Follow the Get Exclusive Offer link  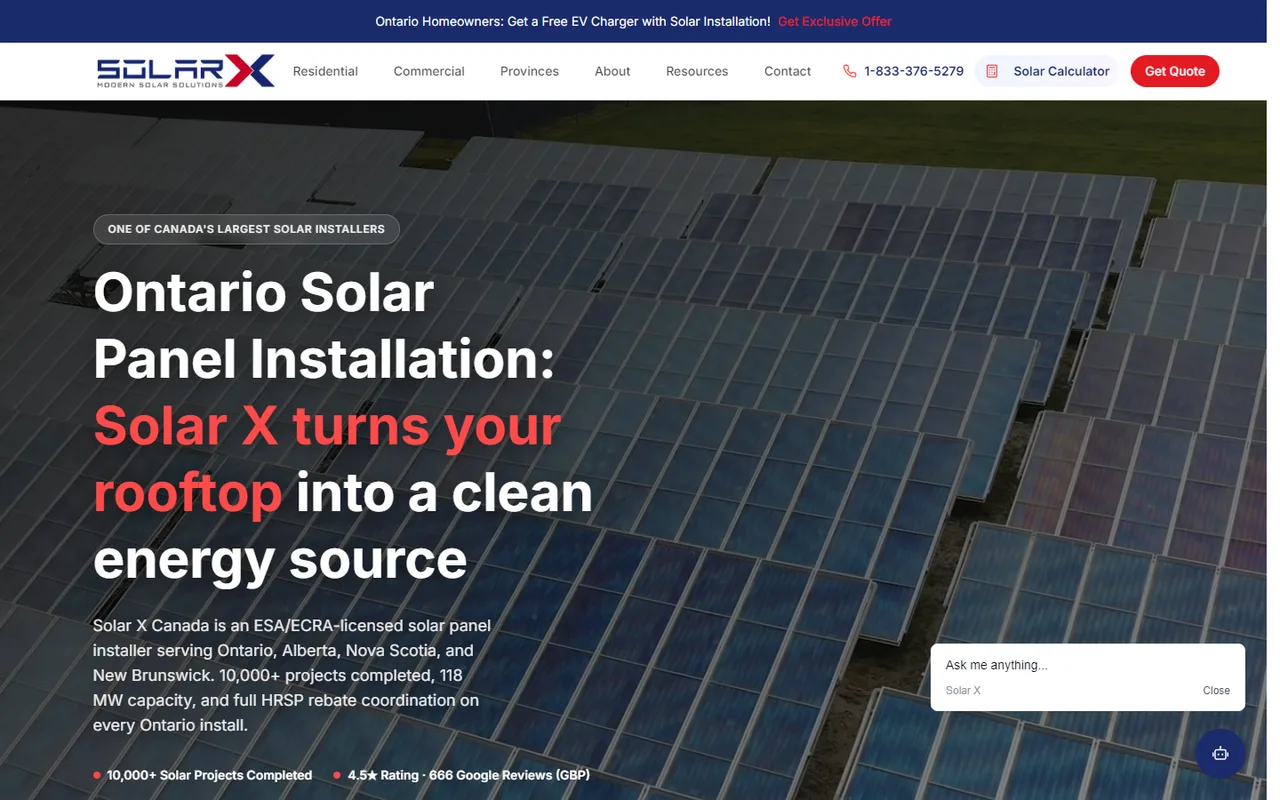point(835,21)
